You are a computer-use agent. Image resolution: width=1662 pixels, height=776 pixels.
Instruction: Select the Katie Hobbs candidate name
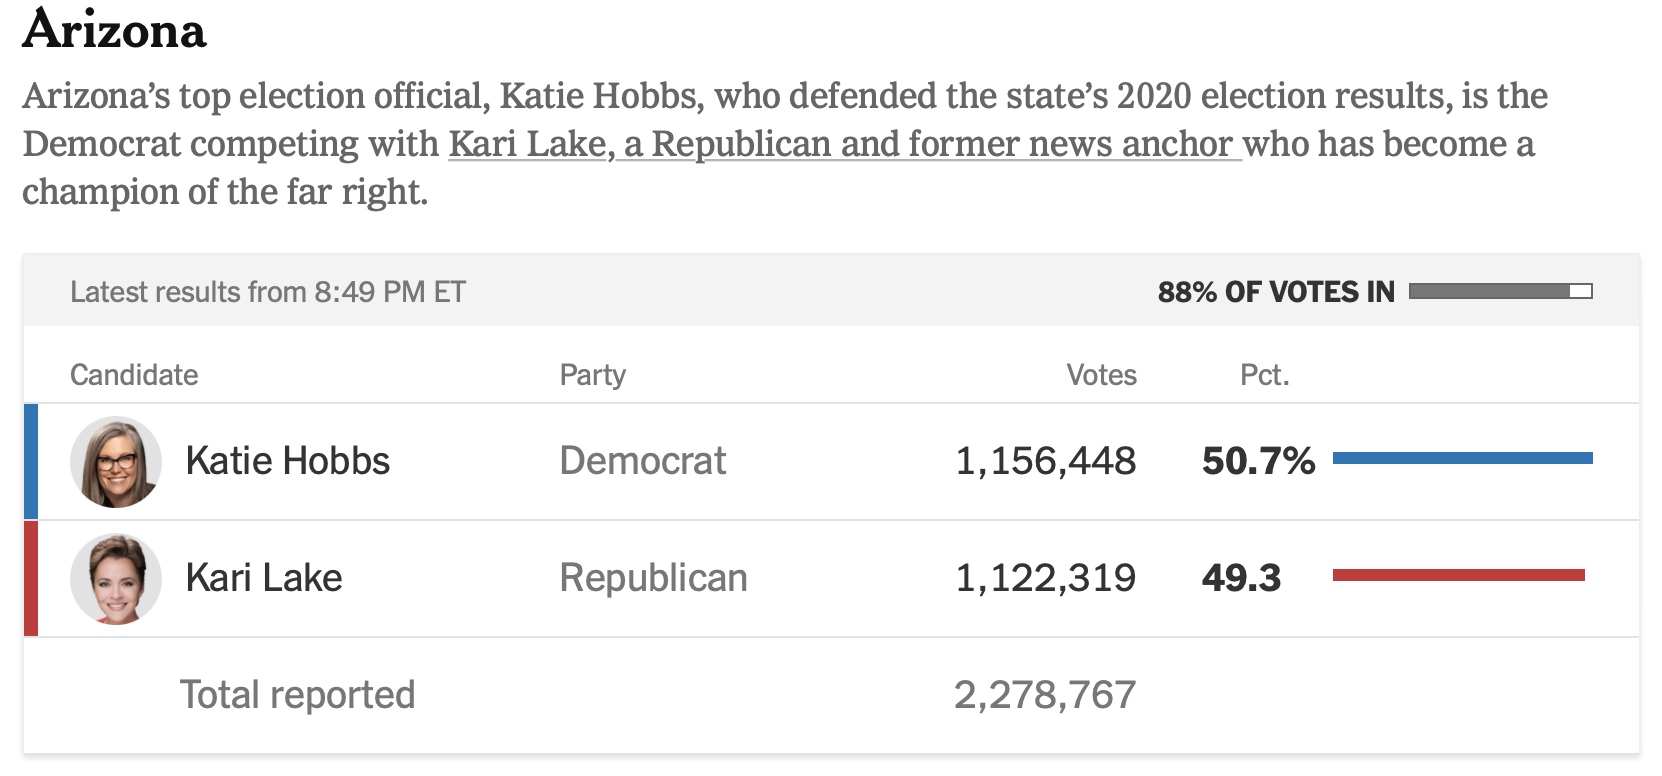point(288,461)
